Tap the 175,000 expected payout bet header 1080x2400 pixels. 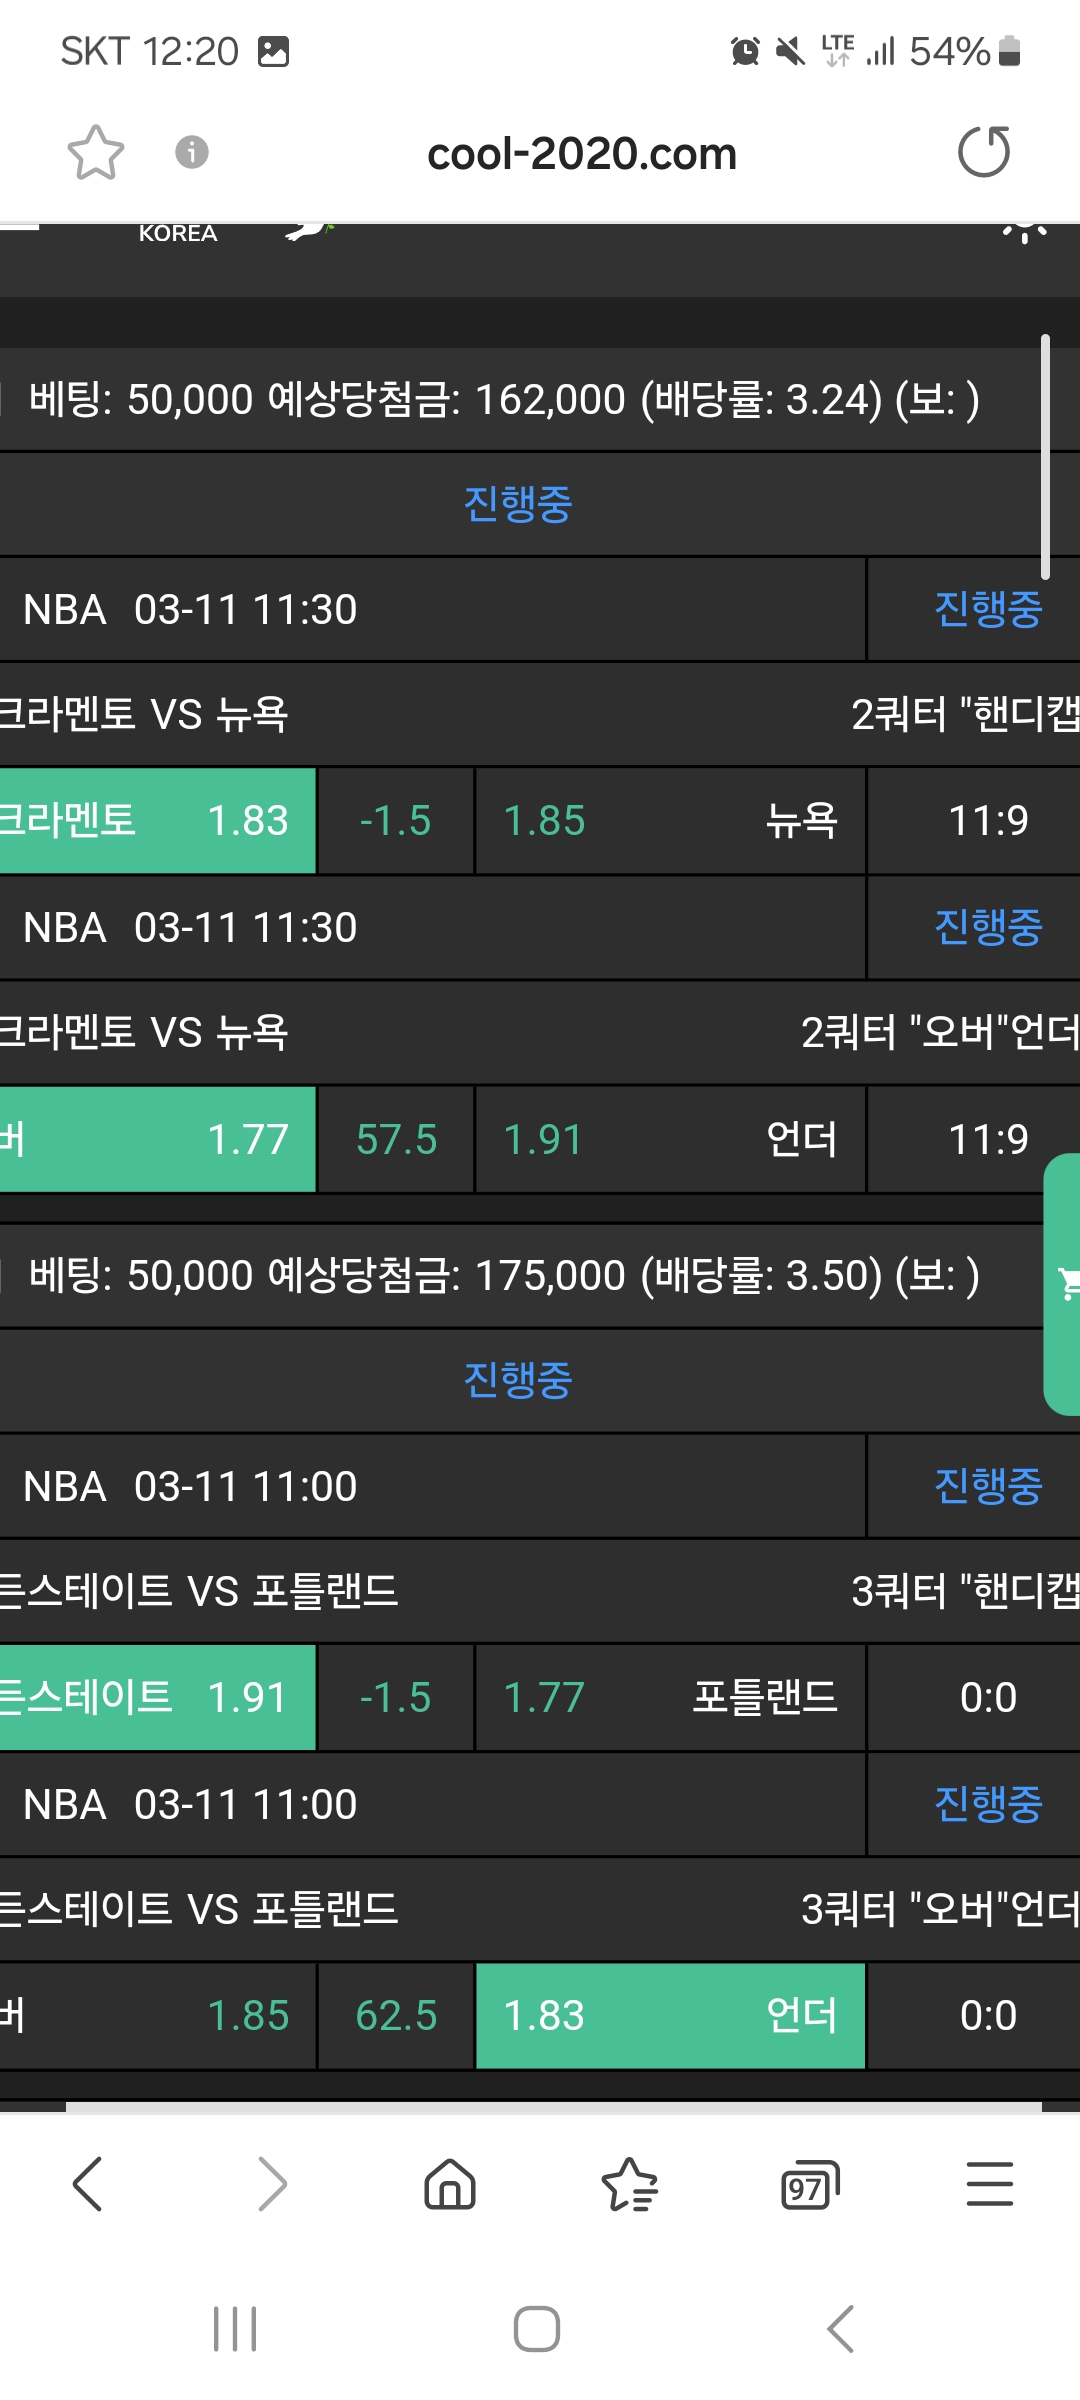[504, 1276]
